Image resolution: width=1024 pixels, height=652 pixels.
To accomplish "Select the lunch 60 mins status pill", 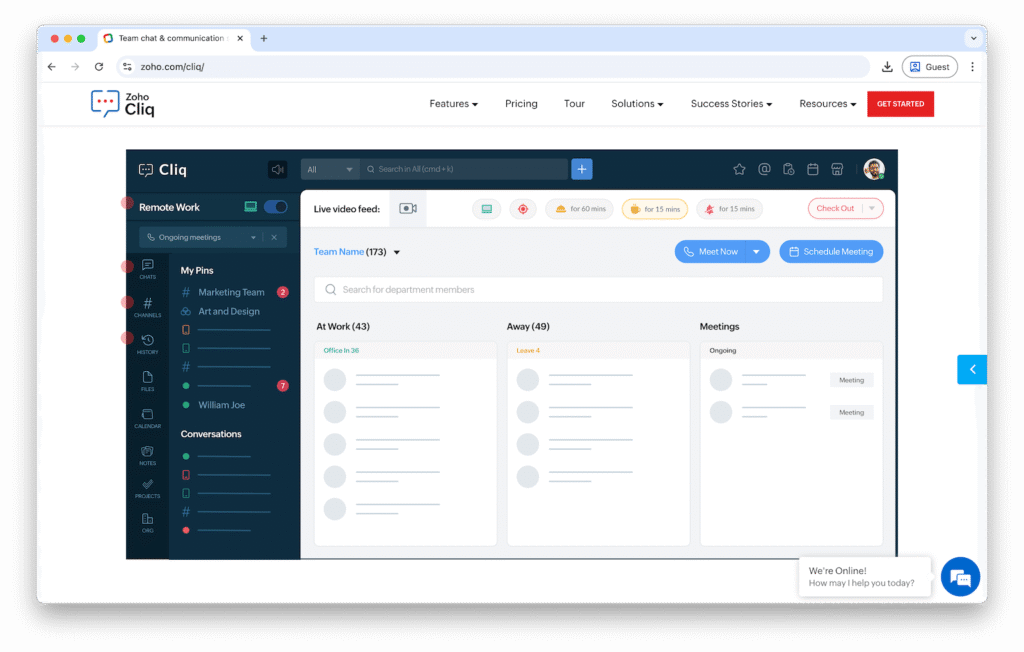I will point(579,209).
